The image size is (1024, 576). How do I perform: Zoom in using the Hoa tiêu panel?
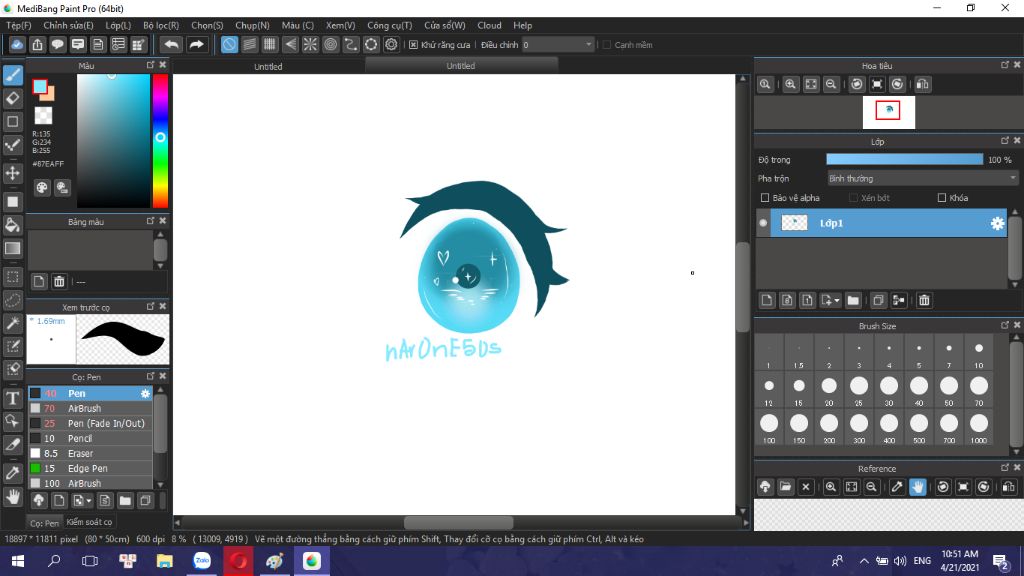coord(790,84)
